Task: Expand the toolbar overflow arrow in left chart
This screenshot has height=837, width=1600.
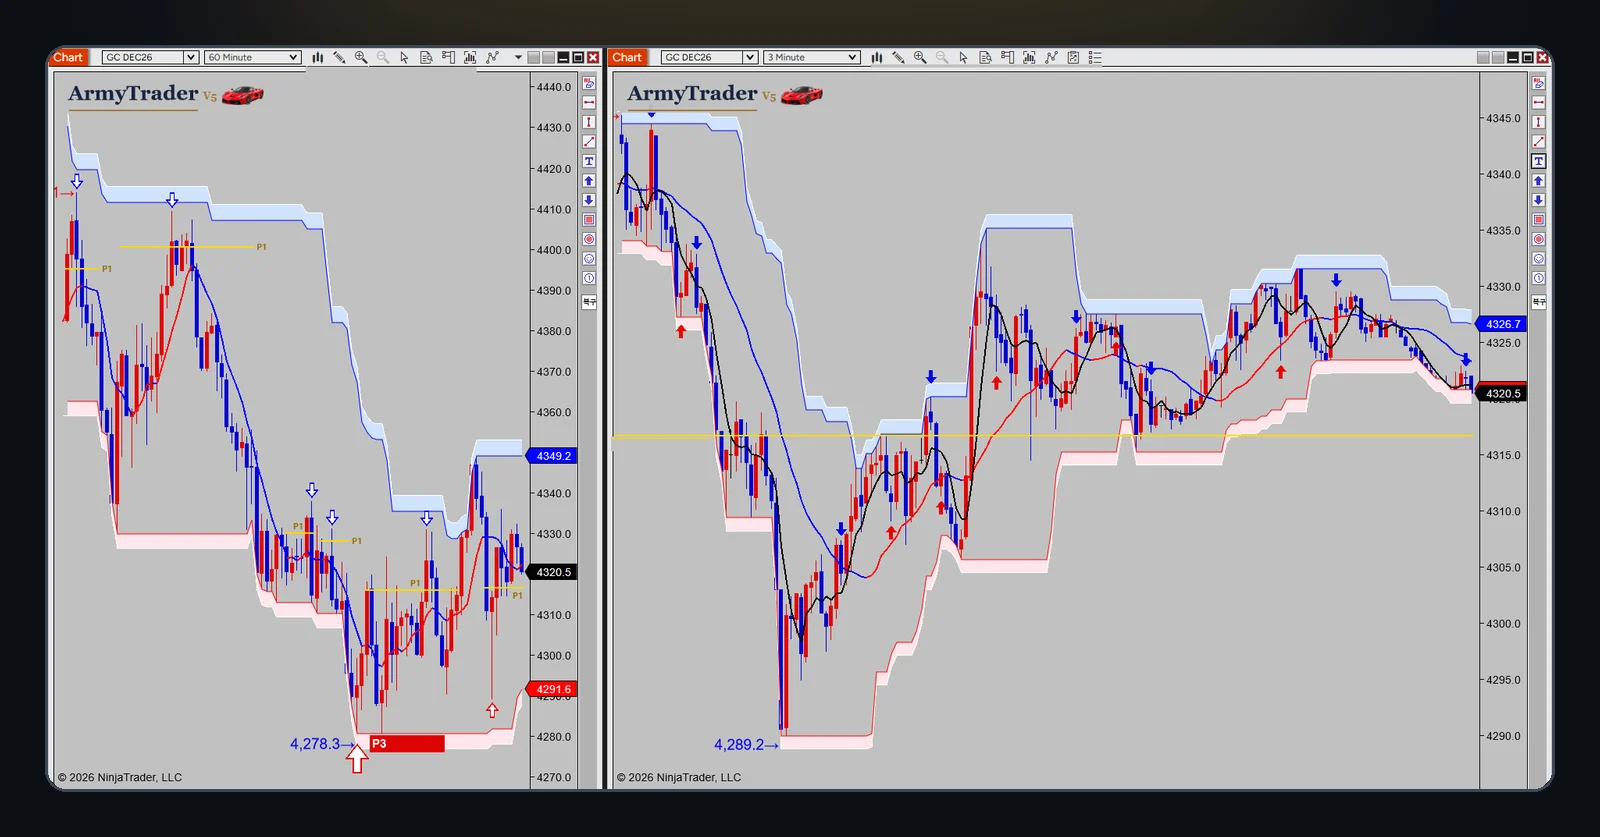Action: (518, 57)
